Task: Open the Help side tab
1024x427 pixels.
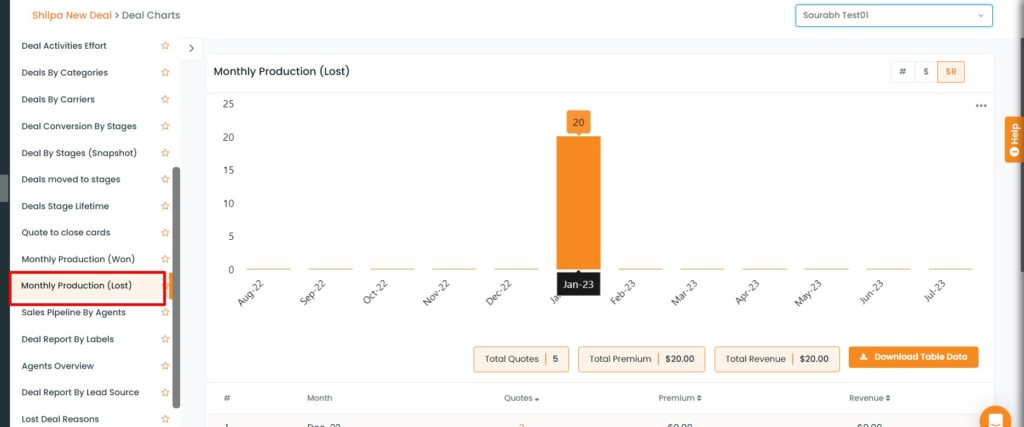Action: tap(1014, 139)
